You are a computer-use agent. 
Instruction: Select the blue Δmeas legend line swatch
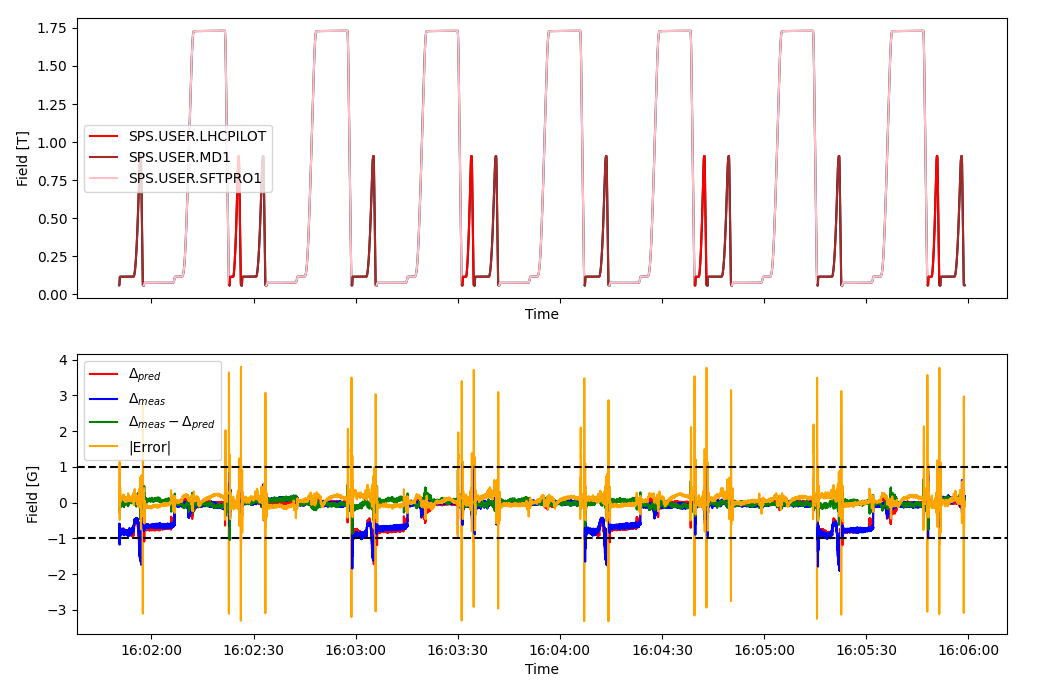(x=105, y=399)
